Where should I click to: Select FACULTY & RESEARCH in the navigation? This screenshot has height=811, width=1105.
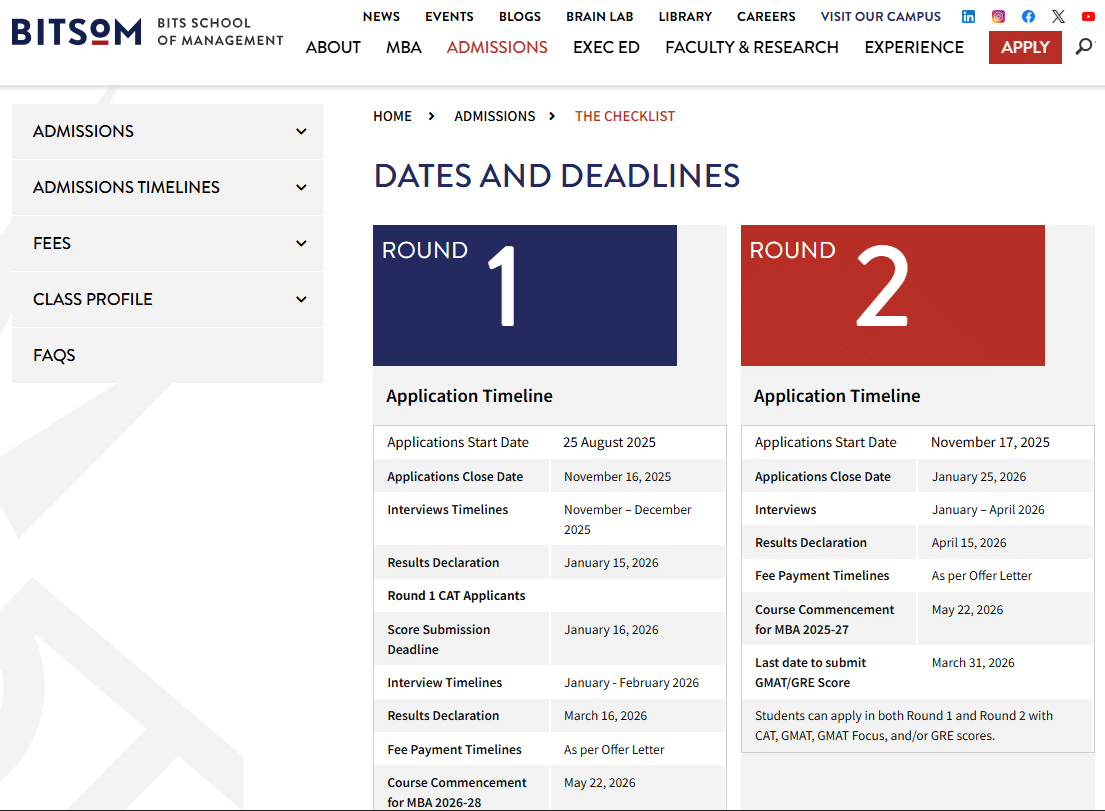click(751, 47)
